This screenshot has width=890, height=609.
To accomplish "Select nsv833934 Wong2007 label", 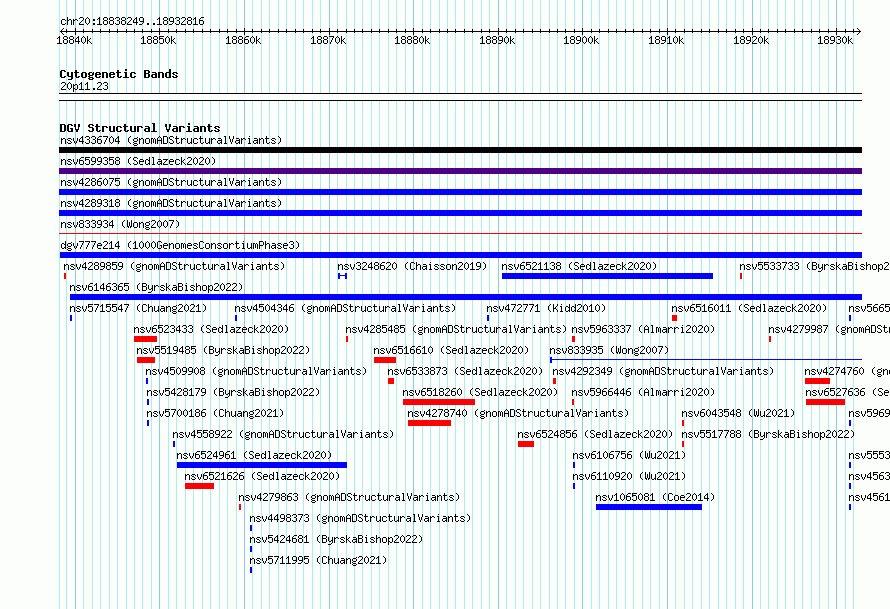I will [x=120, y=224].
